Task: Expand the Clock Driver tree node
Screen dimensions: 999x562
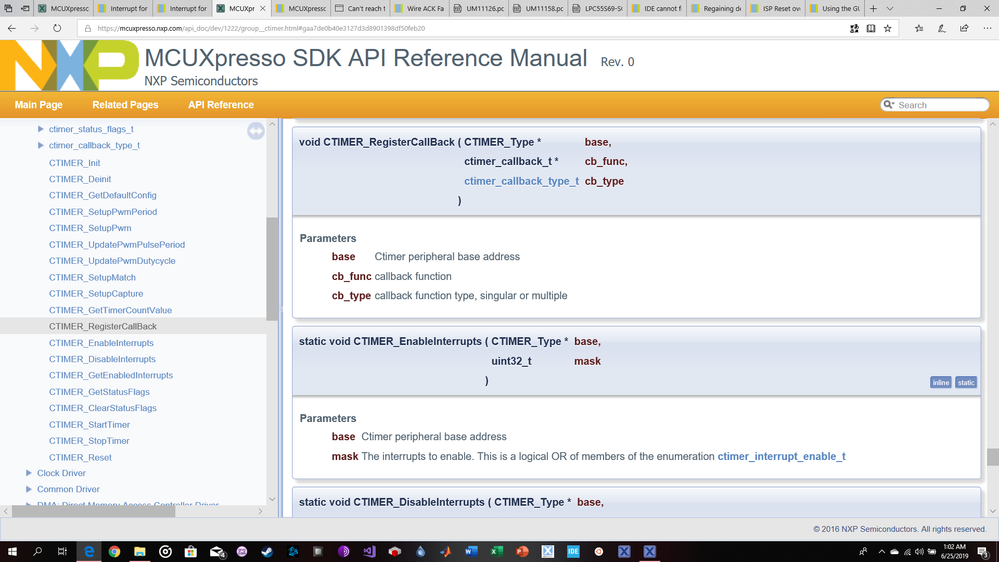Action: (x=29, y=473)
